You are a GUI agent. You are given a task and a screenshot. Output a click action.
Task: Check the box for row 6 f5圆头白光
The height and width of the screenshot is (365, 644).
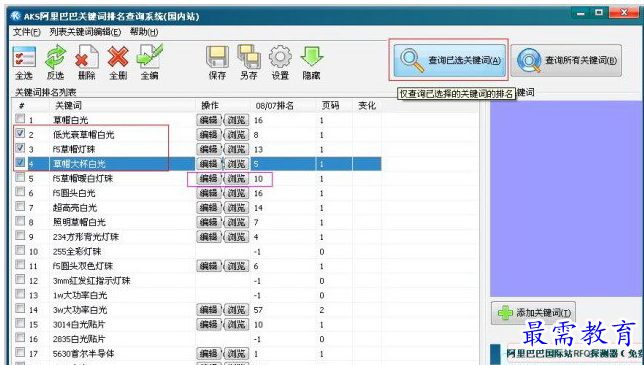tap(20, 192)
